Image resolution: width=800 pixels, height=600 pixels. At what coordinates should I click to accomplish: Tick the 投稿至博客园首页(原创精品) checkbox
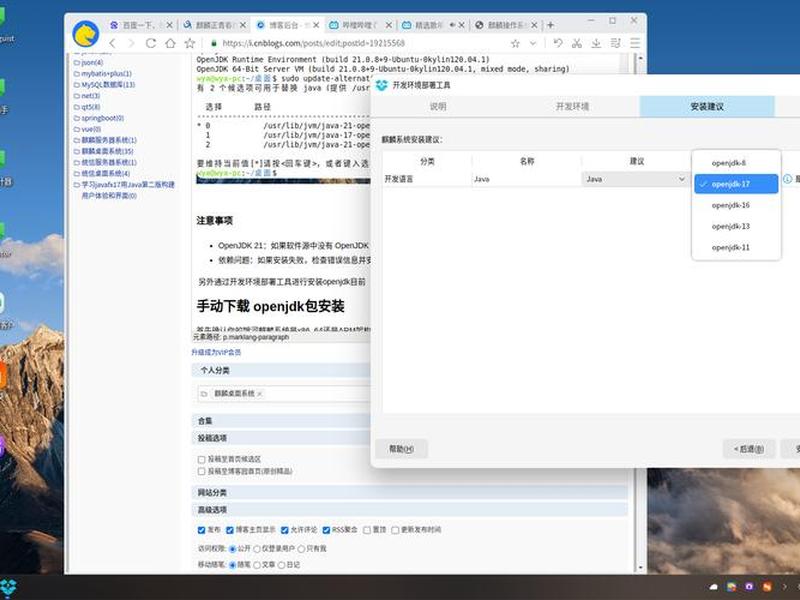tap(201, 471)
